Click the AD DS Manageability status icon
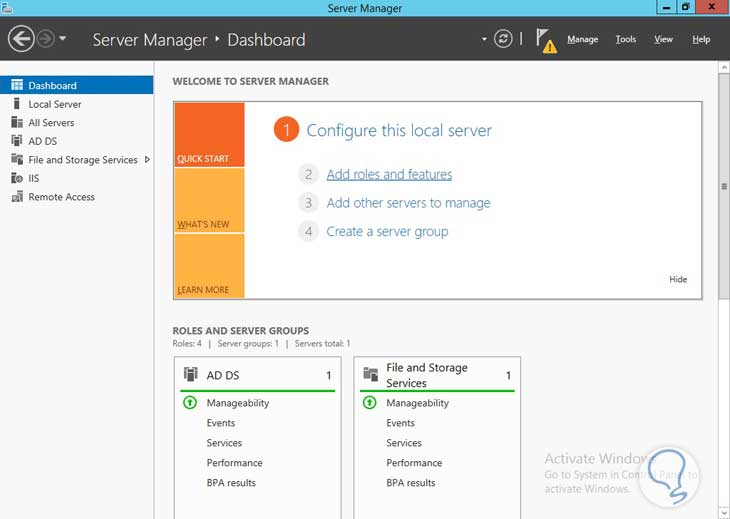Viewport: 730px width, 519px height. click(x=190, y=403)
